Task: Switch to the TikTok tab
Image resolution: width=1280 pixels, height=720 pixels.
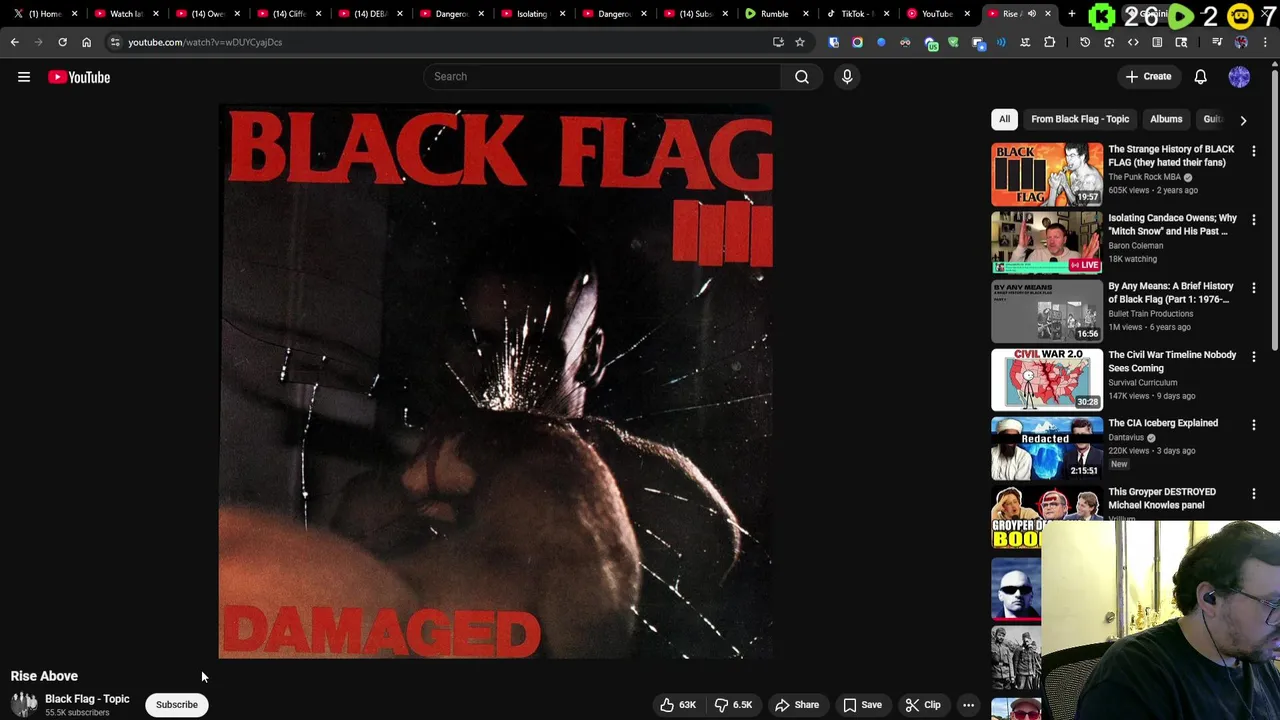Action: (x=856, y=14)
